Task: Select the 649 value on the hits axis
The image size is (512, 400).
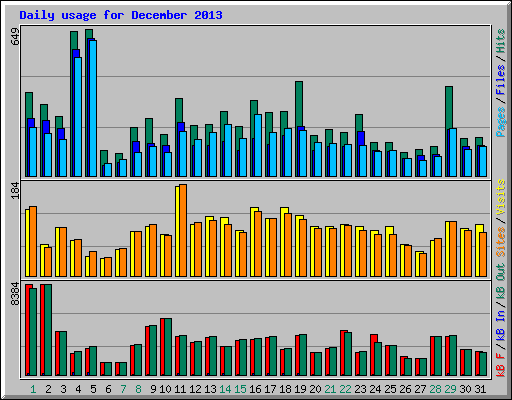Action: click(15, 37)
